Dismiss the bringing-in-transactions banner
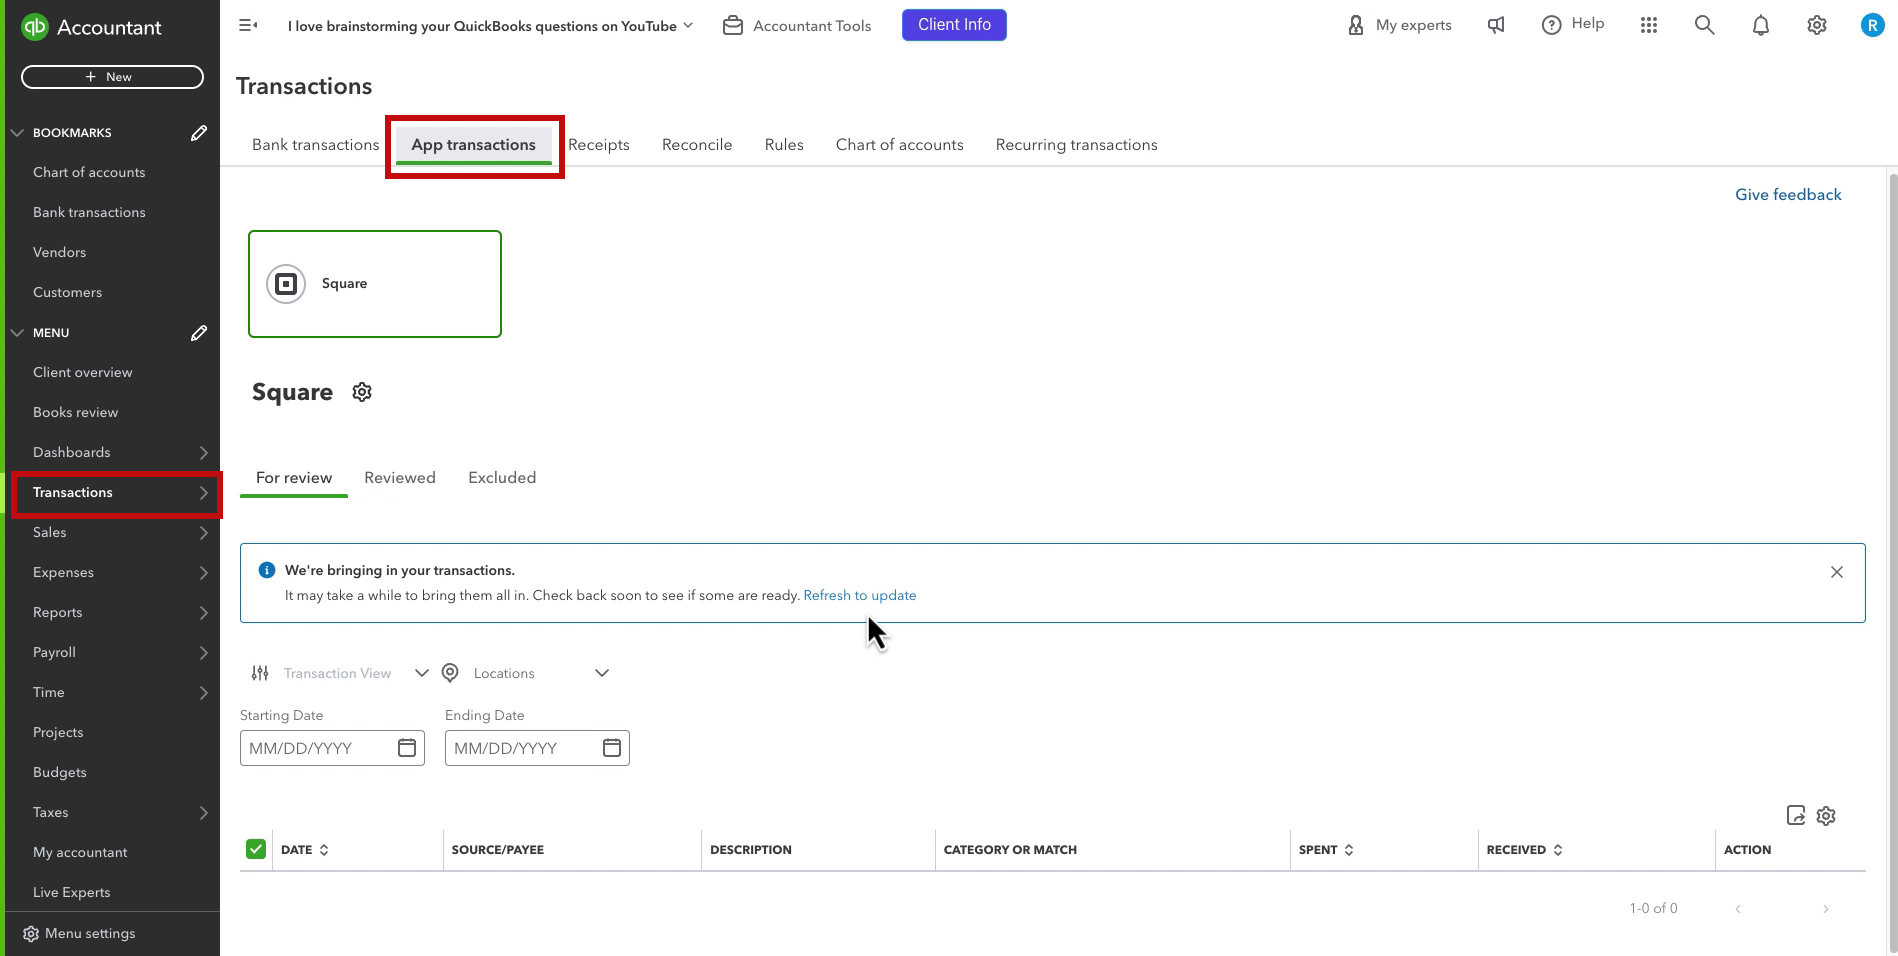 (1837, 572)
